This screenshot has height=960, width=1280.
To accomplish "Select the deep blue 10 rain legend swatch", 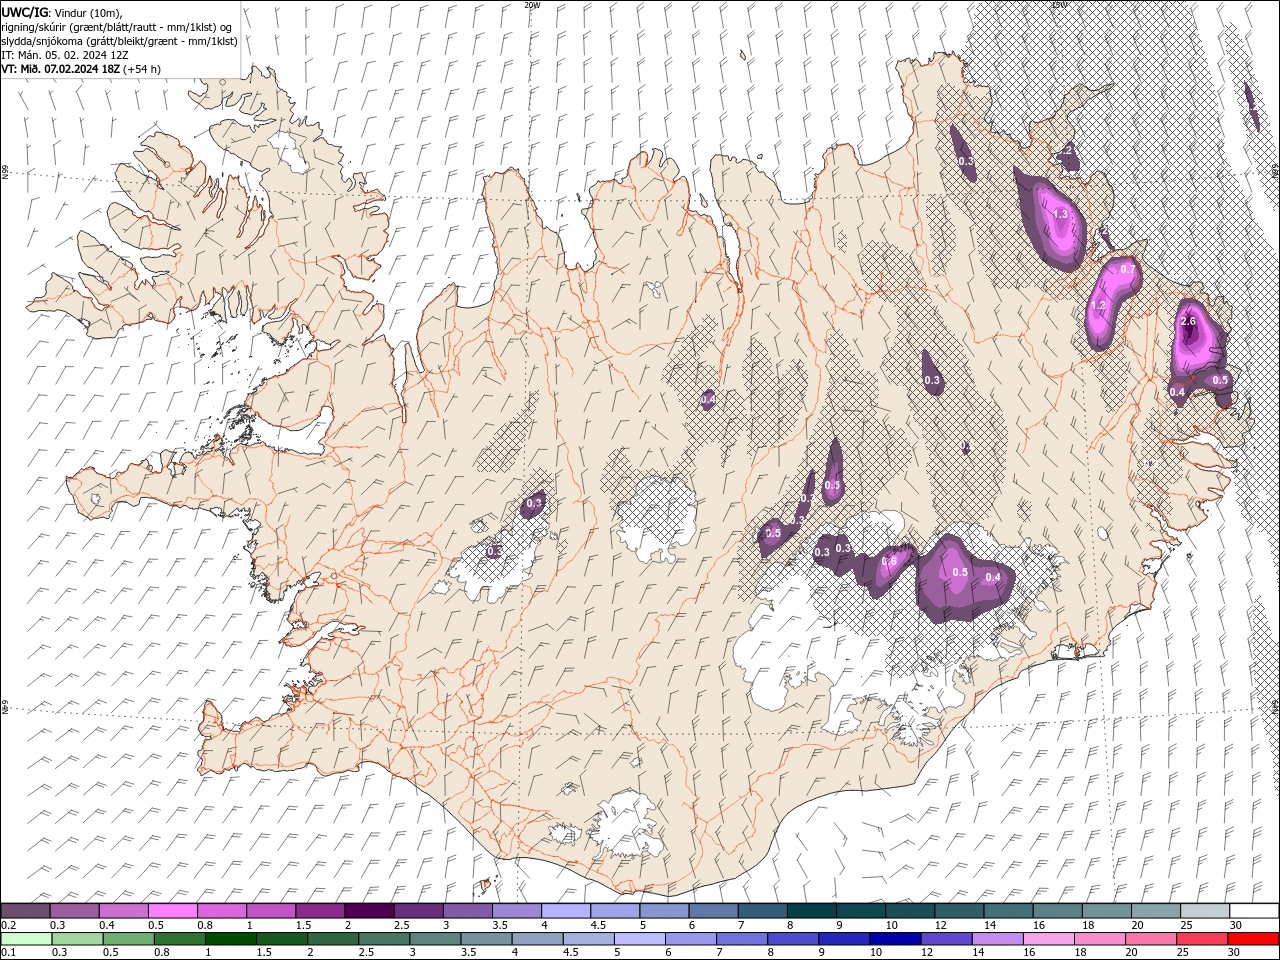I will (x=895, y=939).
